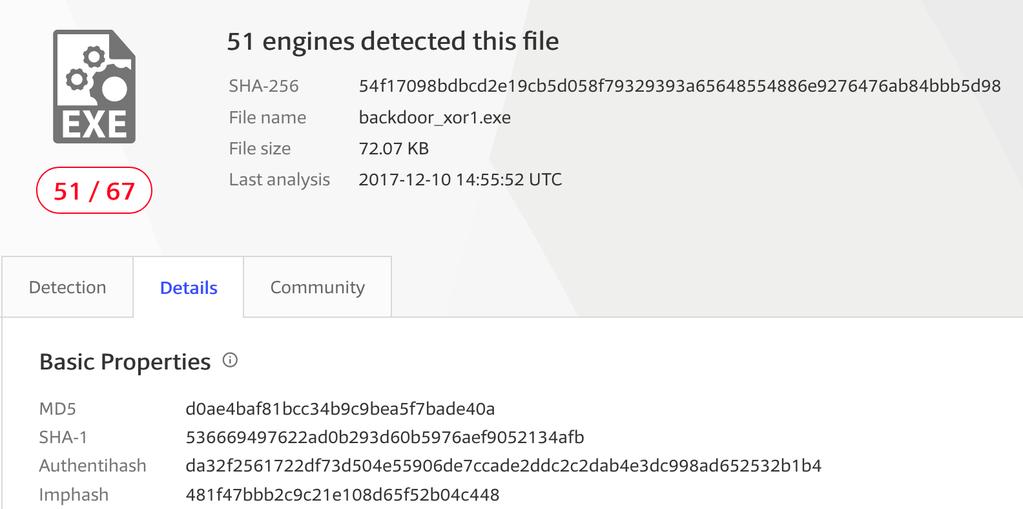Click the Basic Properties heading
Screen dimensions: 1023x509
125,362
